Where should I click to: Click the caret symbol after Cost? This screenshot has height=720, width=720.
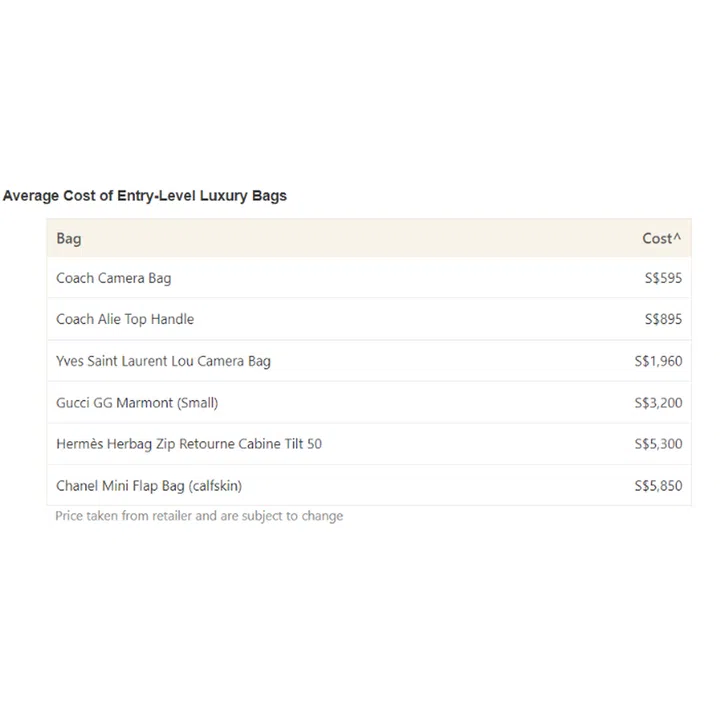coord(677,237)
